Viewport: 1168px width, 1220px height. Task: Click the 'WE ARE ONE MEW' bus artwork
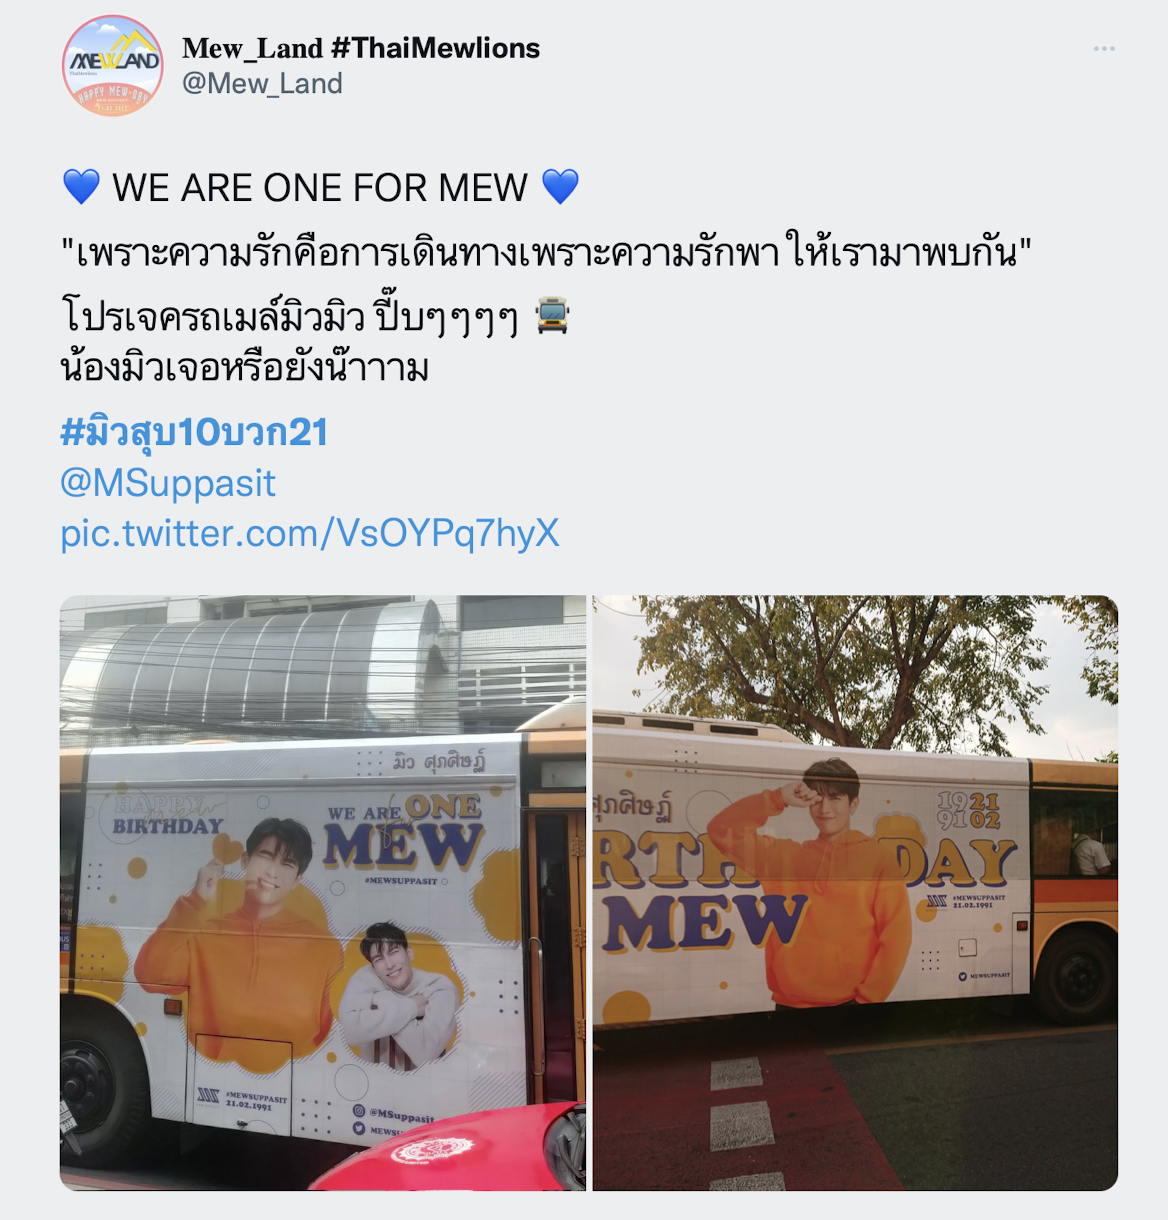coord(403,831)
